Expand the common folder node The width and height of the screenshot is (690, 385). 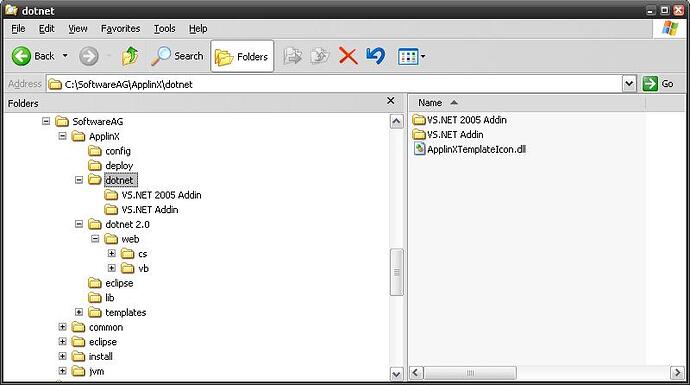(62, 327)
